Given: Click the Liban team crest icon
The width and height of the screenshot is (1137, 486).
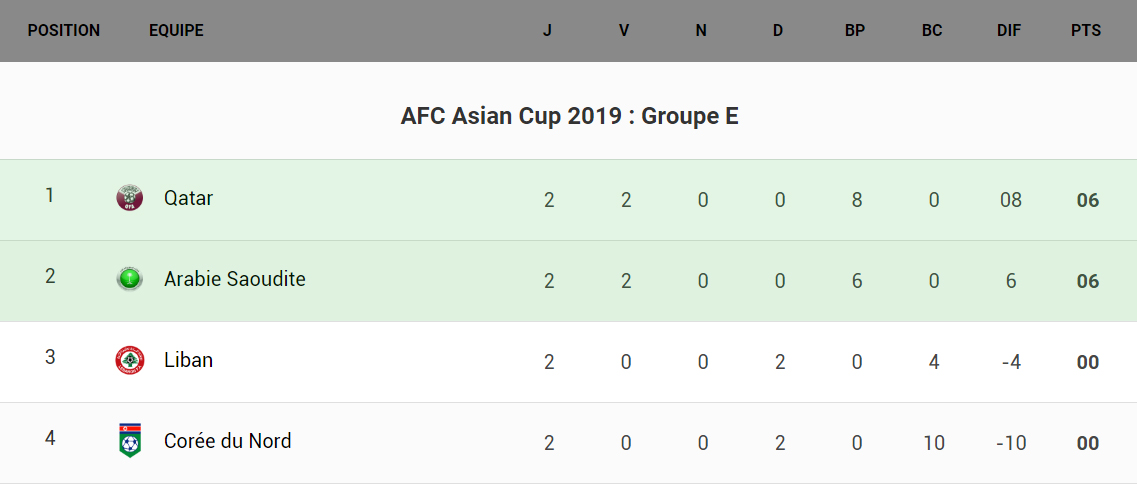Looking at the screenshot, I should tap(130, 360).
